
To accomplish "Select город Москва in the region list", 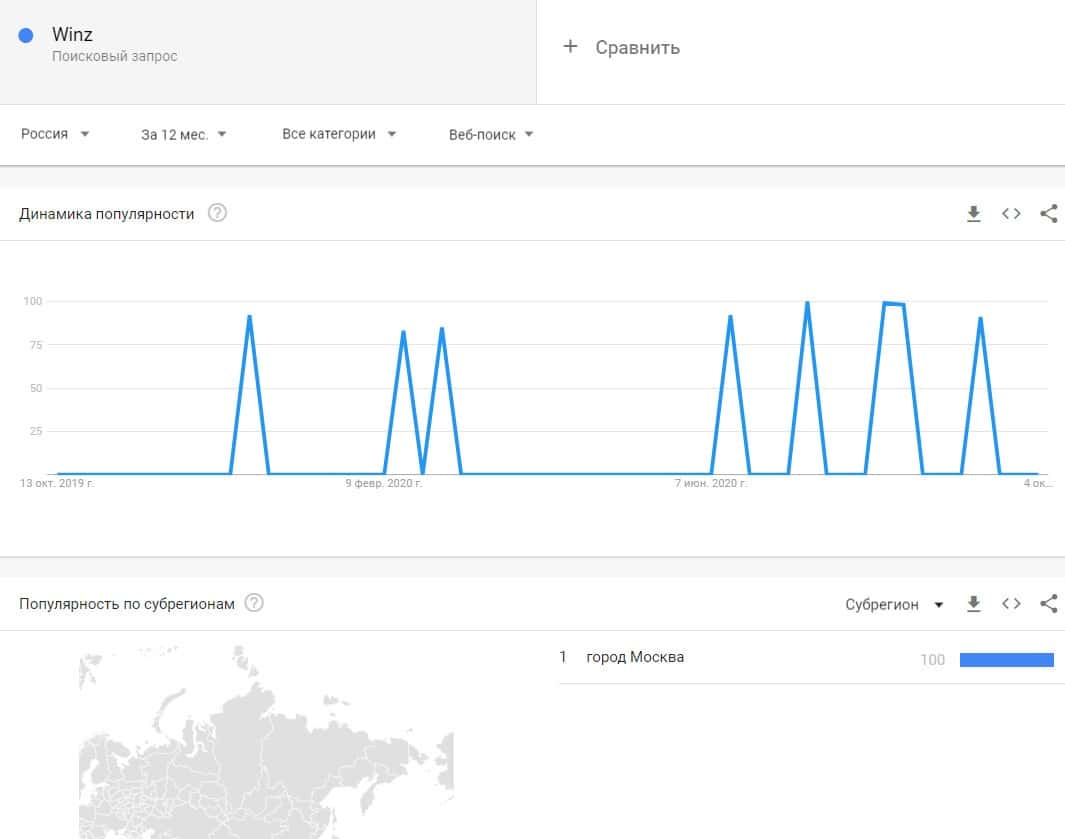I will (635, 657).
